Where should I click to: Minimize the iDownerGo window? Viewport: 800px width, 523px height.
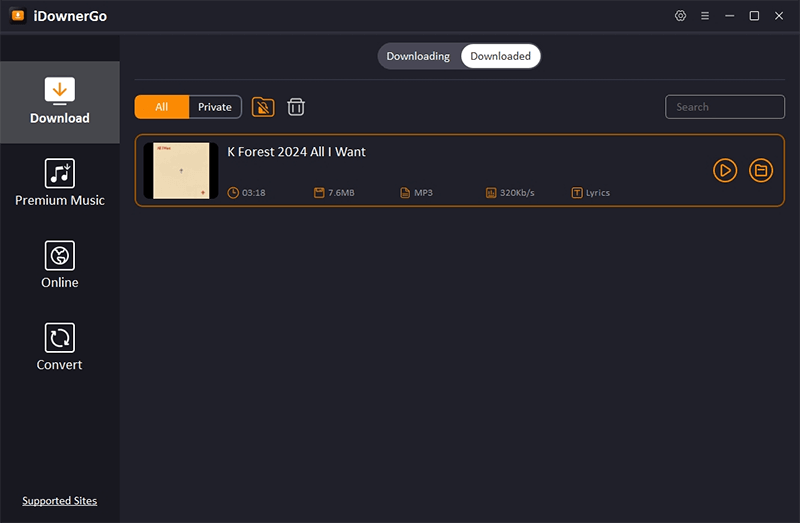[730, 16]
